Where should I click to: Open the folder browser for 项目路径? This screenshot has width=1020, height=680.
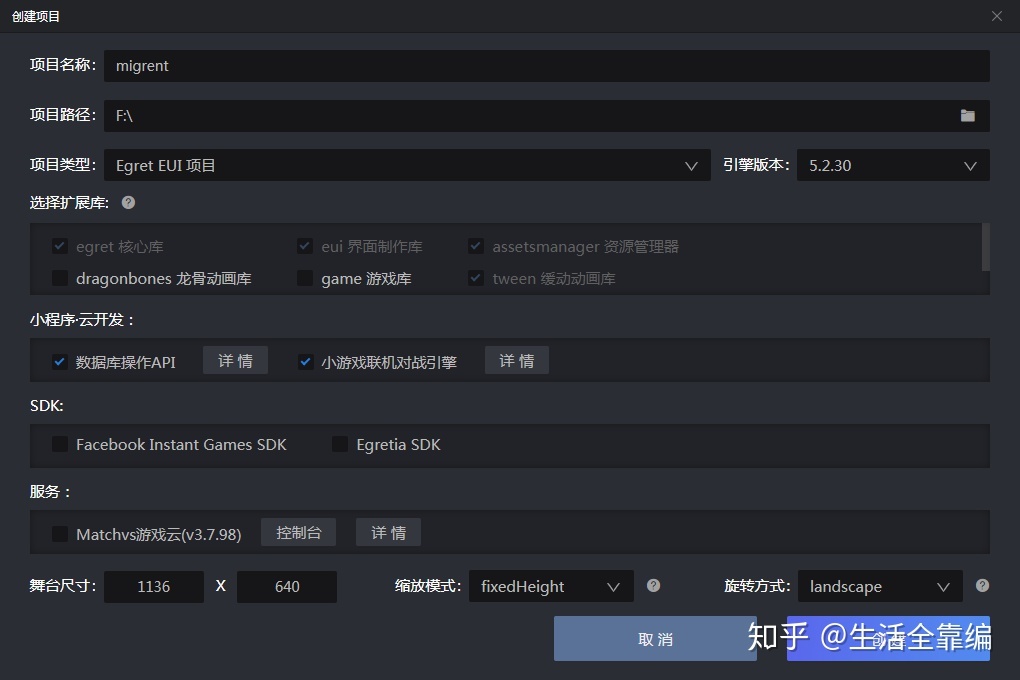click(966, 116)
